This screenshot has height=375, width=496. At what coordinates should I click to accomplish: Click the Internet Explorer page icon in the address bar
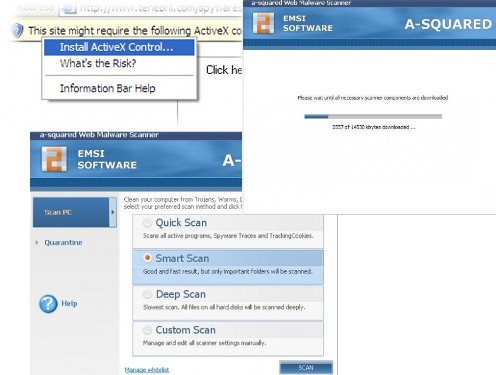tap(69, 8)
